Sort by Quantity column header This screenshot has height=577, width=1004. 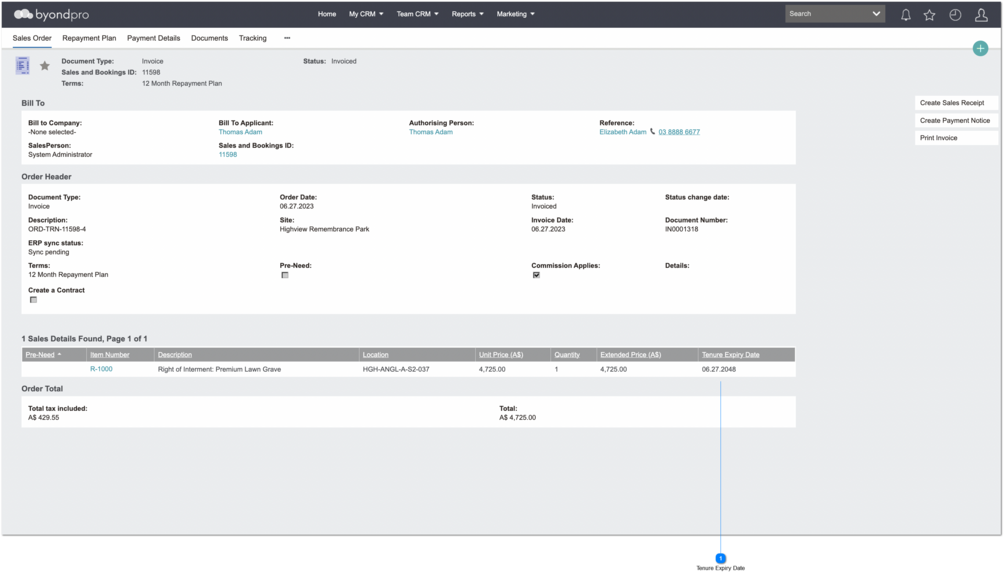pyautogui.click(x=567, y=355)
